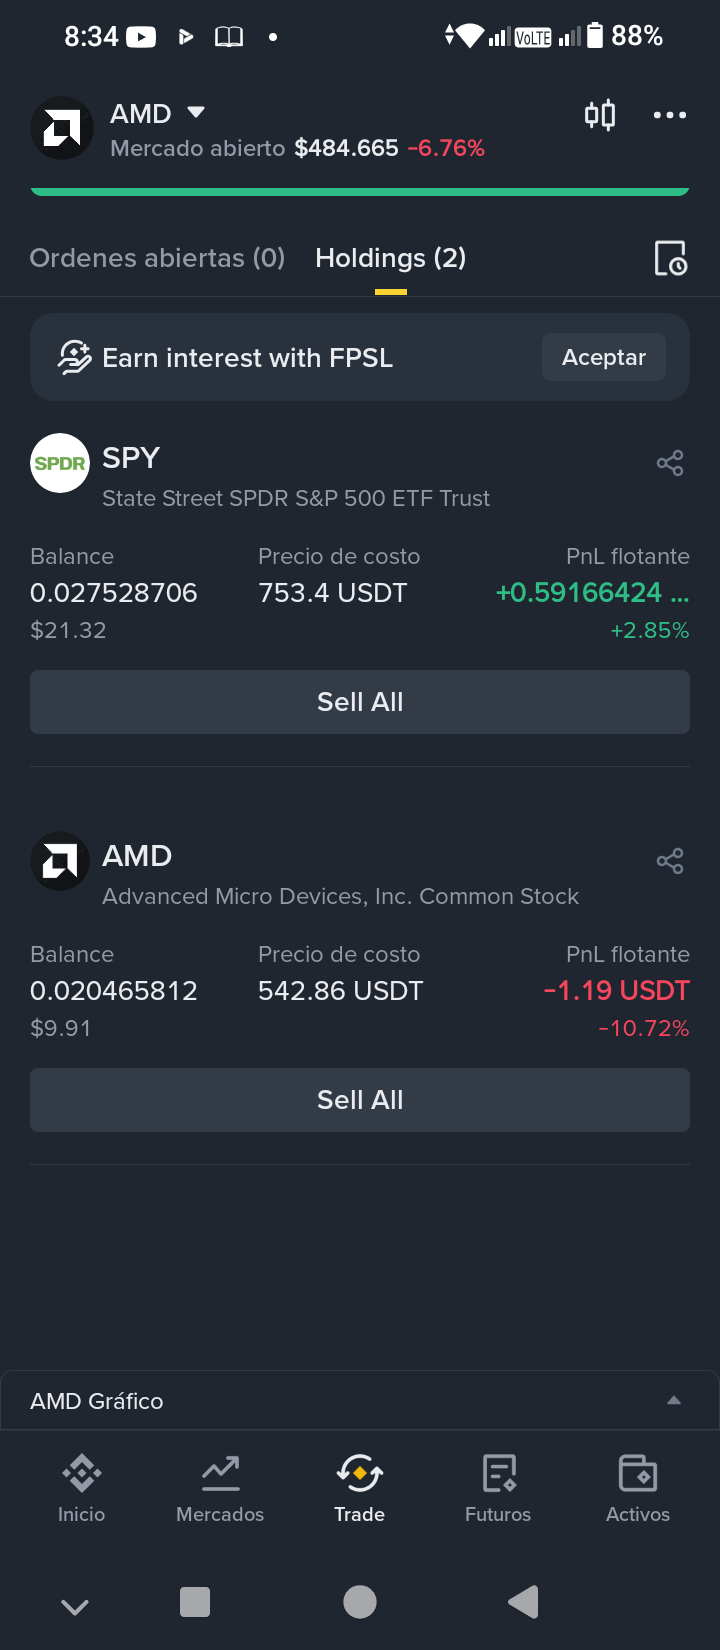Open Activos wallet tab
720x1650 pixels.
coord(638,1488)
